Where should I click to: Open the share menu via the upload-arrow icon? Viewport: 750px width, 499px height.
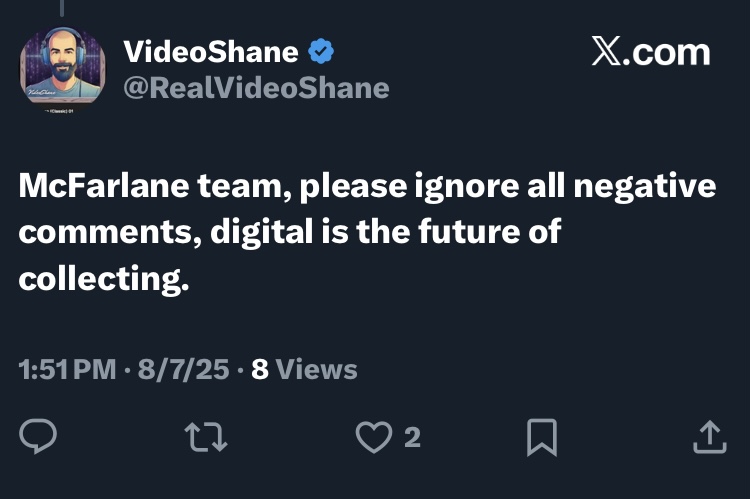point(708,437)
